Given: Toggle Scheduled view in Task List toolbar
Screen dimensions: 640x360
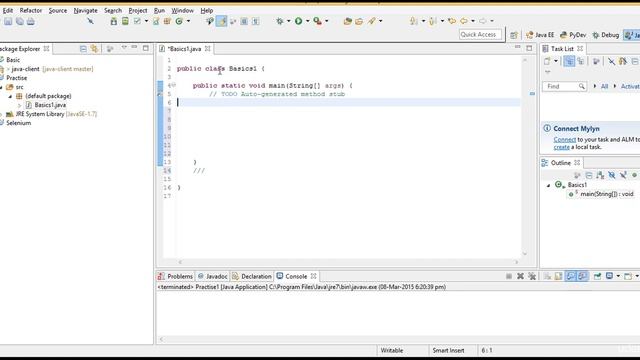Looking at the screenshot, I should click(x=580, y=61).
